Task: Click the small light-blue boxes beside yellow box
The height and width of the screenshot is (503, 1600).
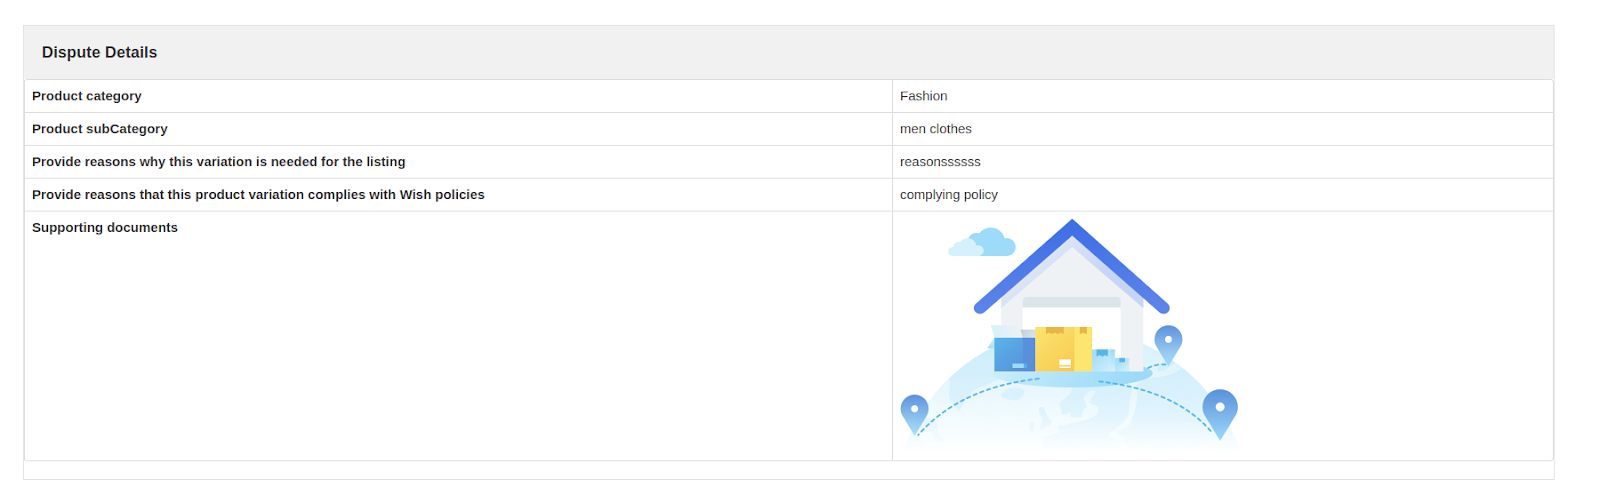Action: [x=1108, y=359]
